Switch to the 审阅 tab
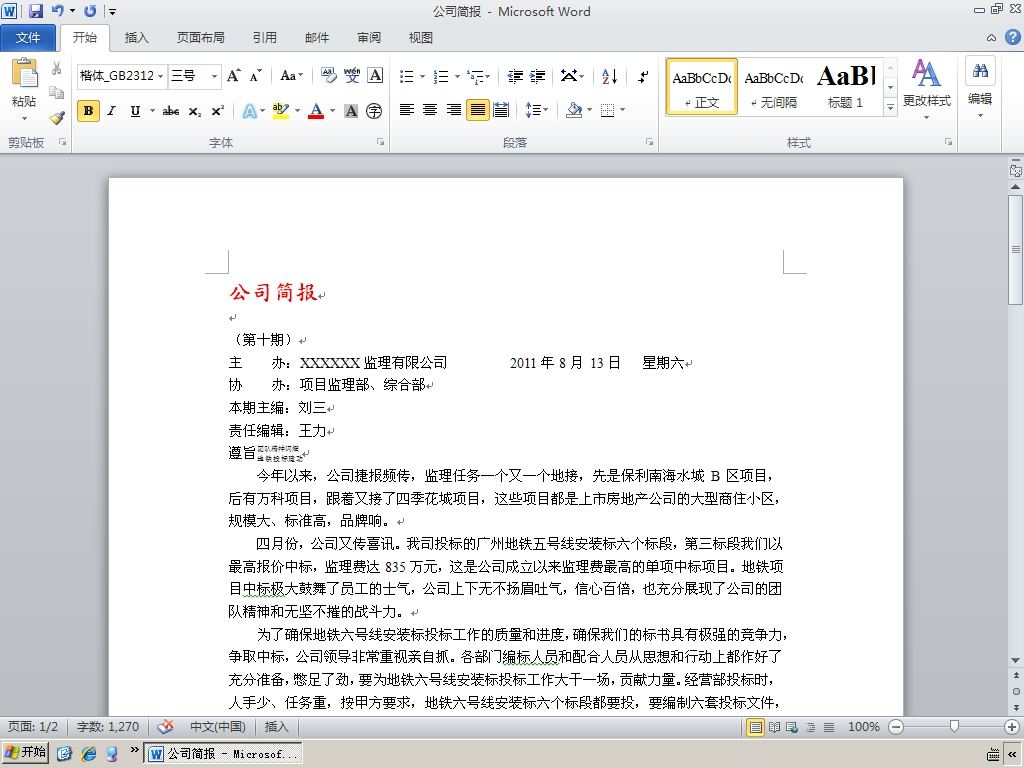1024x768 pixels. click(369, 38)
